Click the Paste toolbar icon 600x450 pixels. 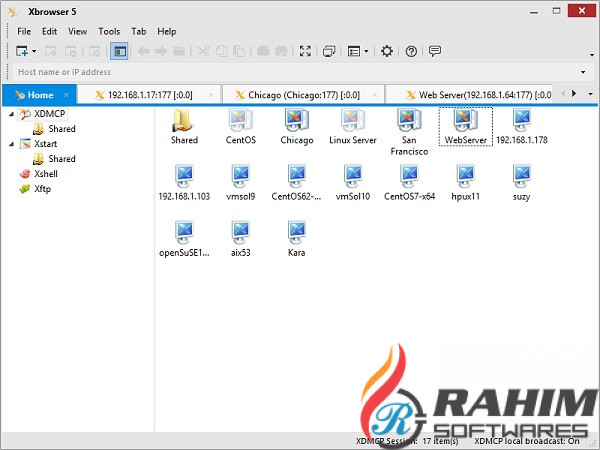tap(239, 51)
